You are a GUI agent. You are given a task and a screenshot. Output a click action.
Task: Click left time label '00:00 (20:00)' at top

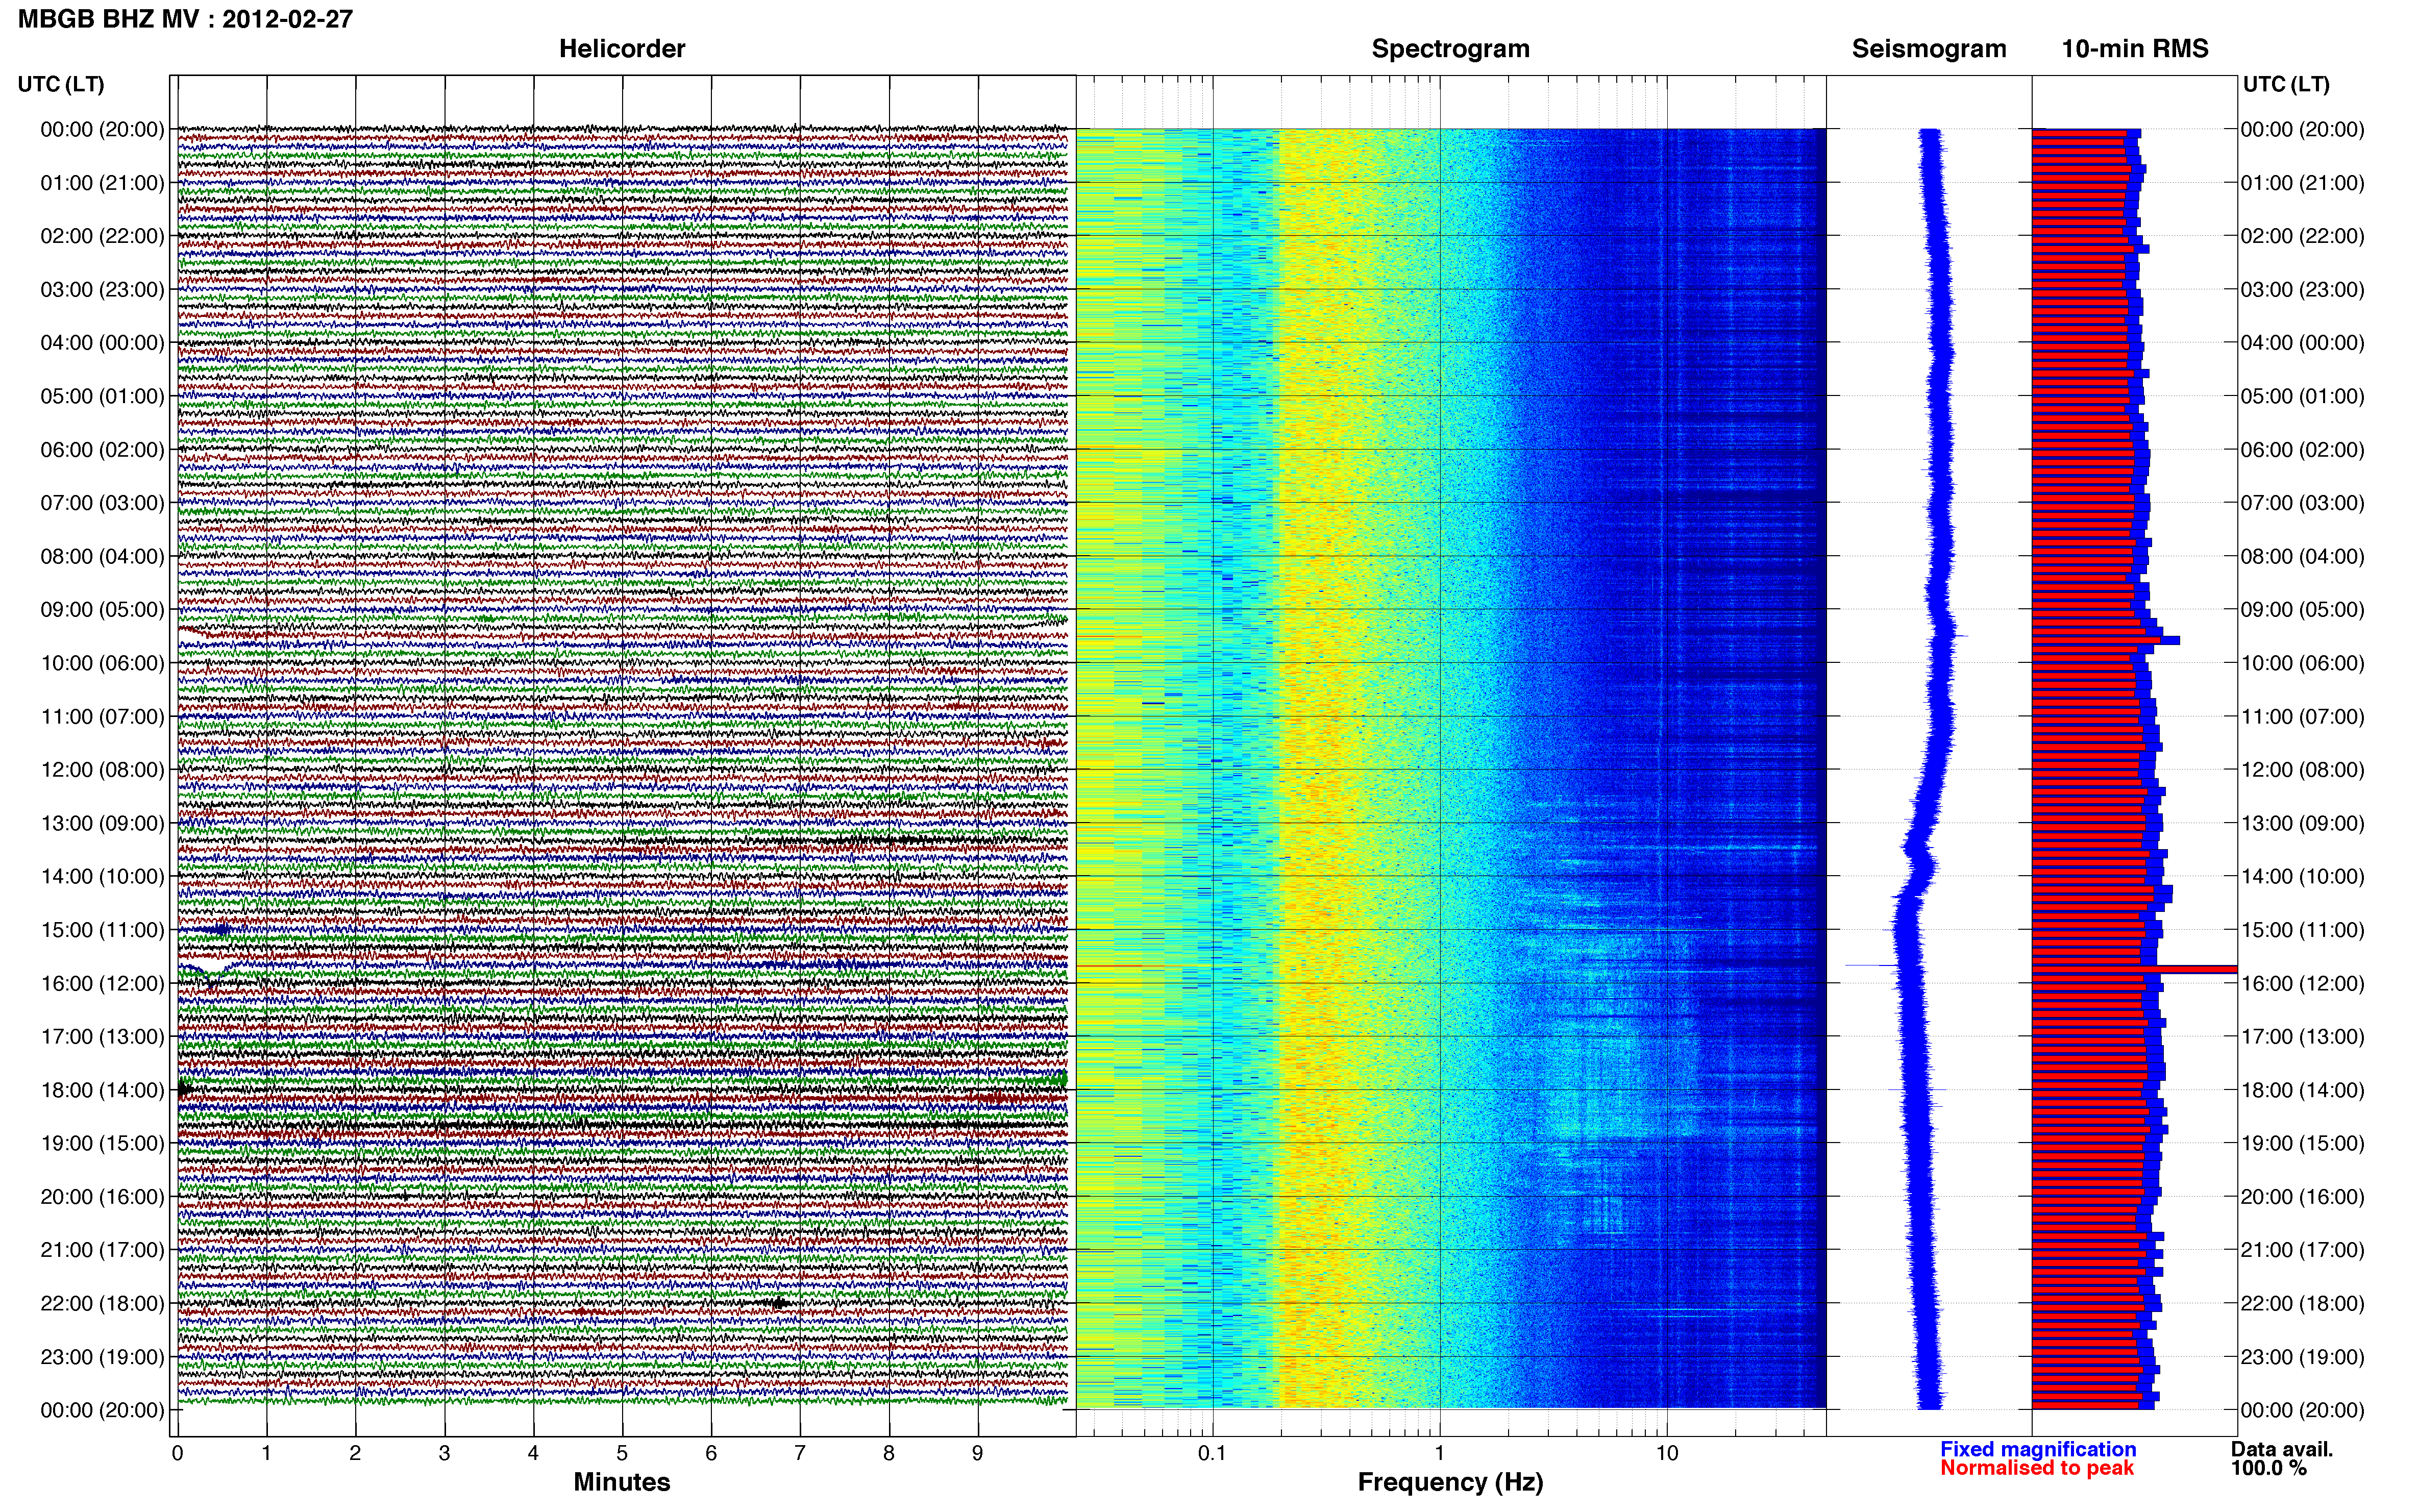[102, 129]
